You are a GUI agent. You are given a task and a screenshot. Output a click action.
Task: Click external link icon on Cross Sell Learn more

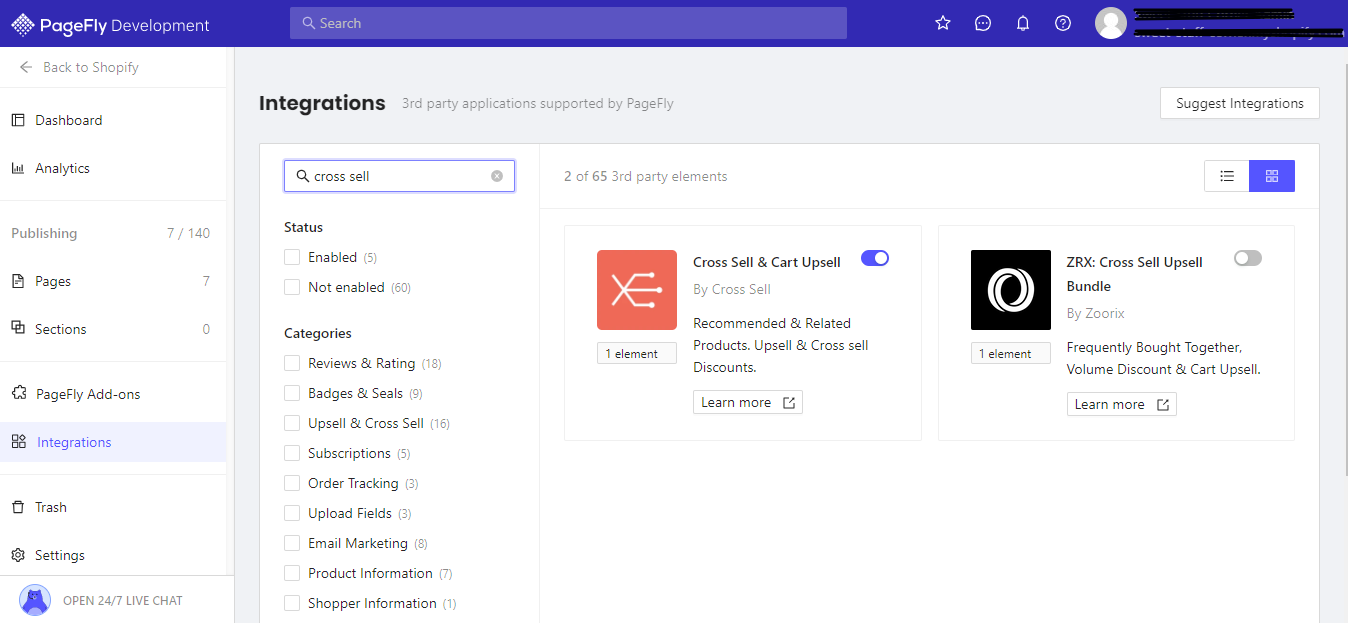[x=789, y=402]
